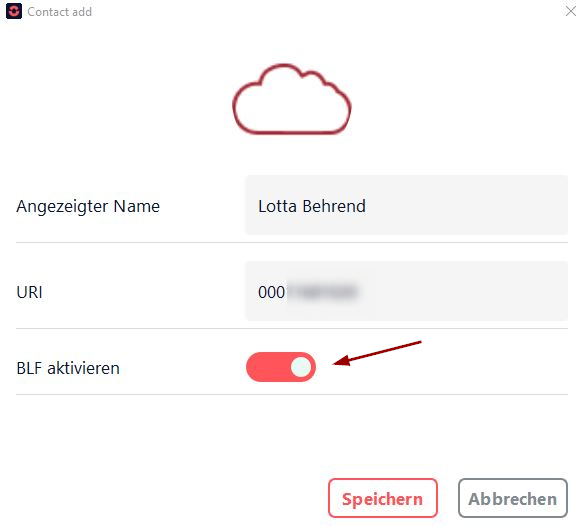Click the red track of BLF switch

click(266, 367)
